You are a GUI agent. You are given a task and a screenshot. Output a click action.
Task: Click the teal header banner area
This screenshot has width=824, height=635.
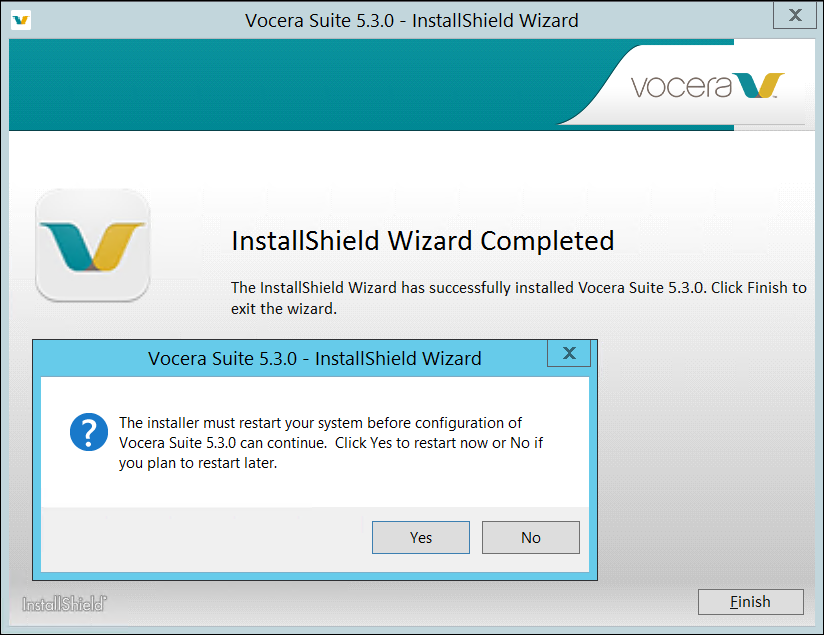point(300,85)
